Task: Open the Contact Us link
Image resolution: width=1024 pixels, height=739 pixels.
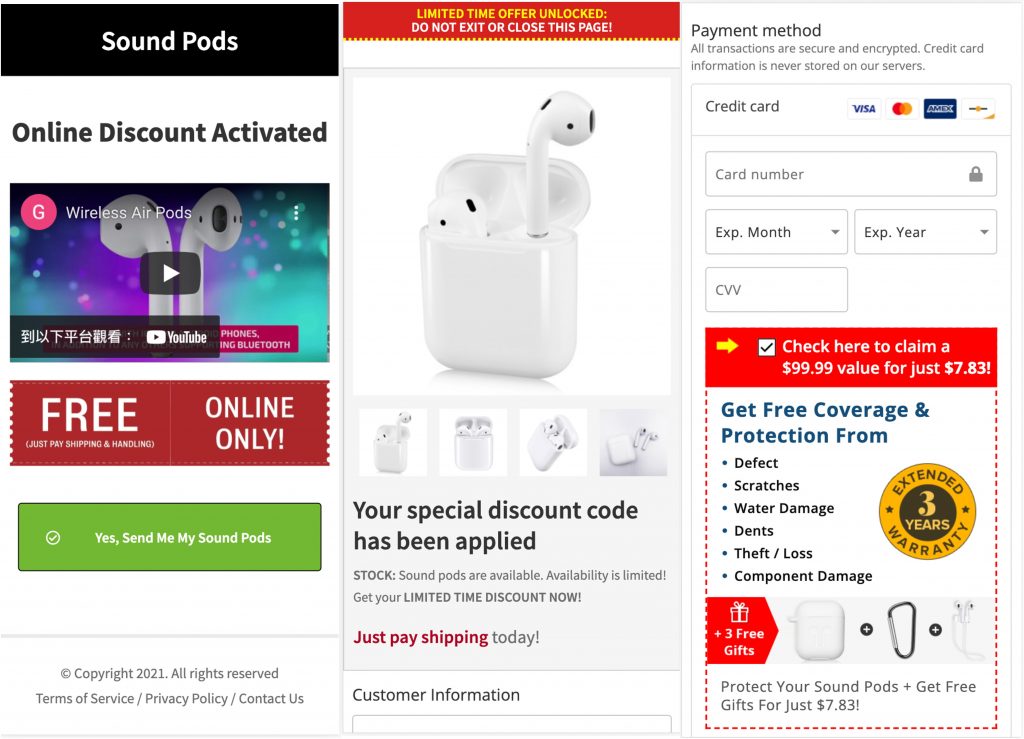Action: click(271, 698)
